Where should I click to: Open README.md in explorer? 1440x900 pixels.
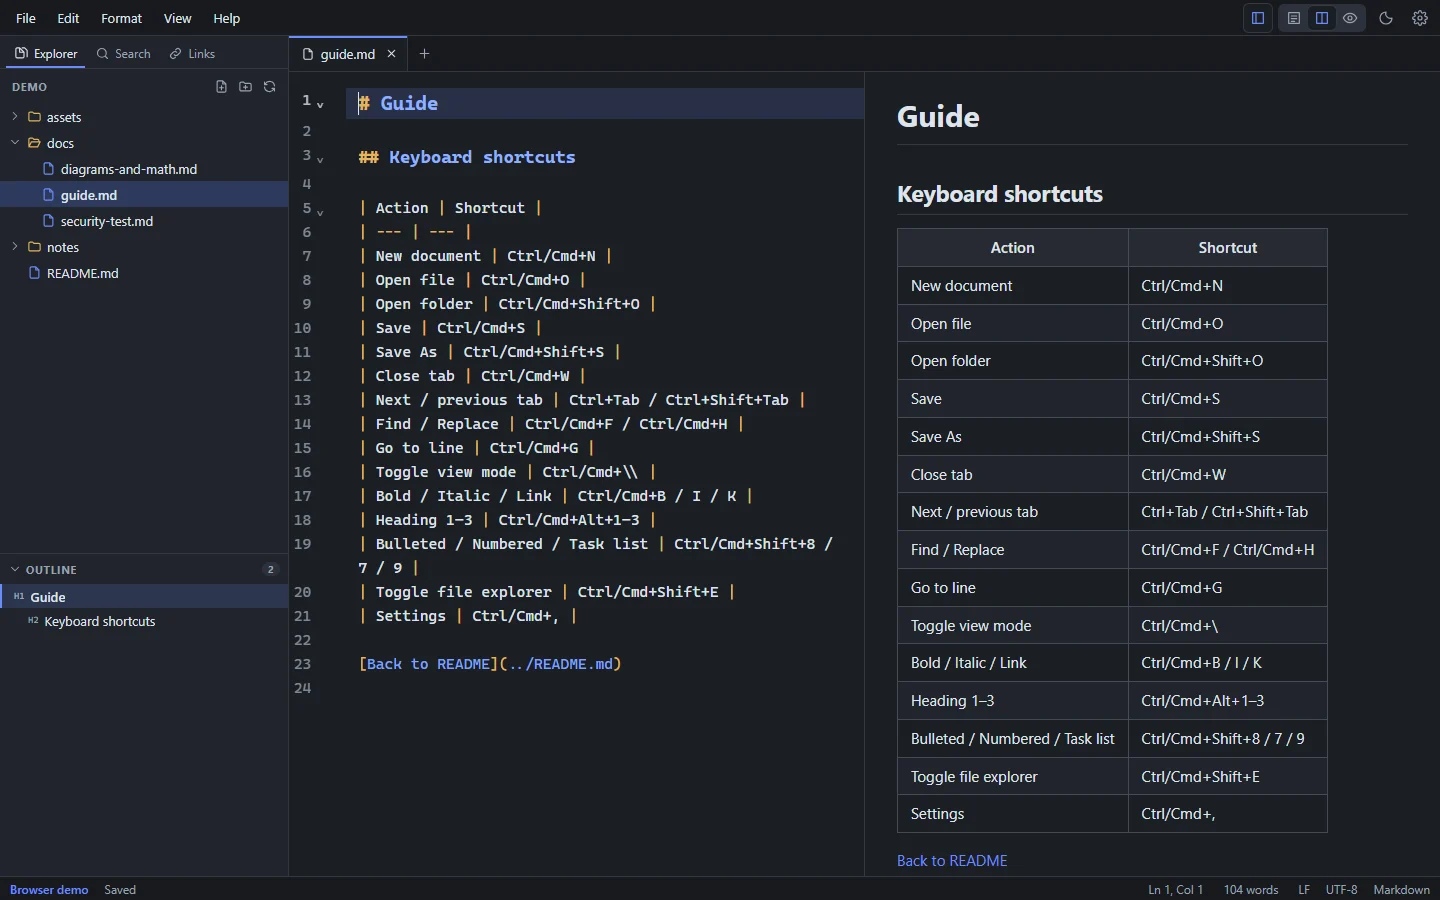[x=144, y=273]
